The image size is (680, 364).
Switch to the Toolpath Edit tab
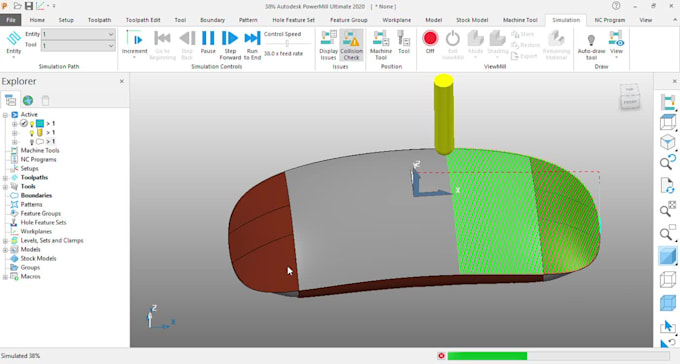(x=143, y=20)
